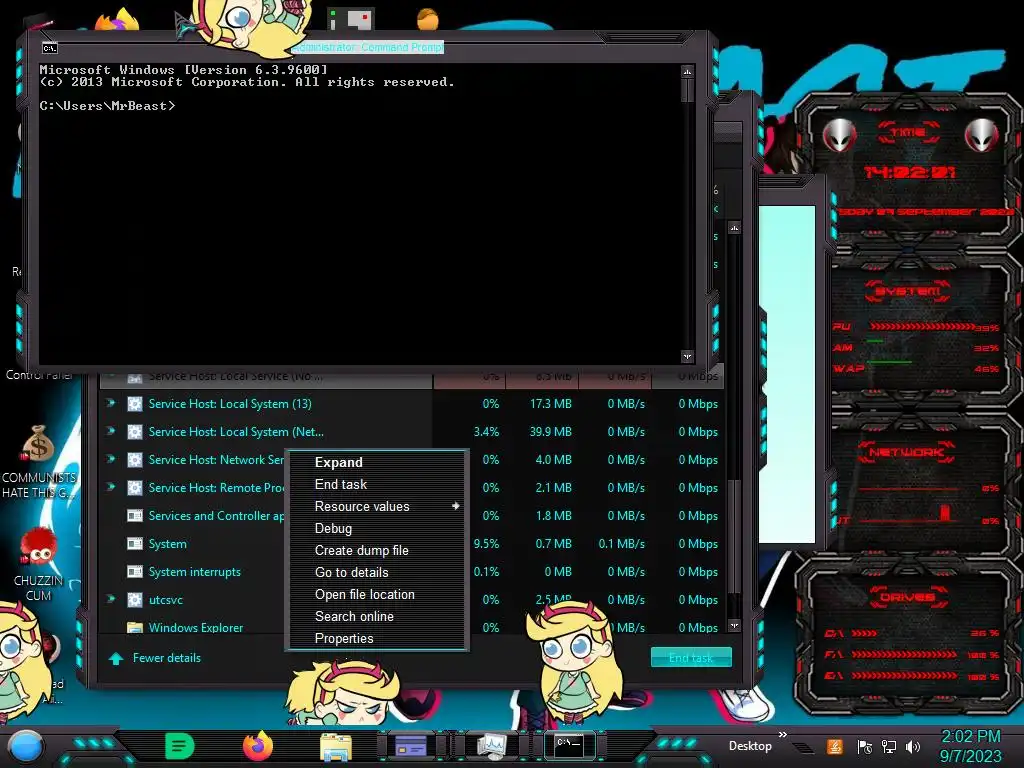Open the red CHUZZIN CUM desktop icon

(38, 547)
